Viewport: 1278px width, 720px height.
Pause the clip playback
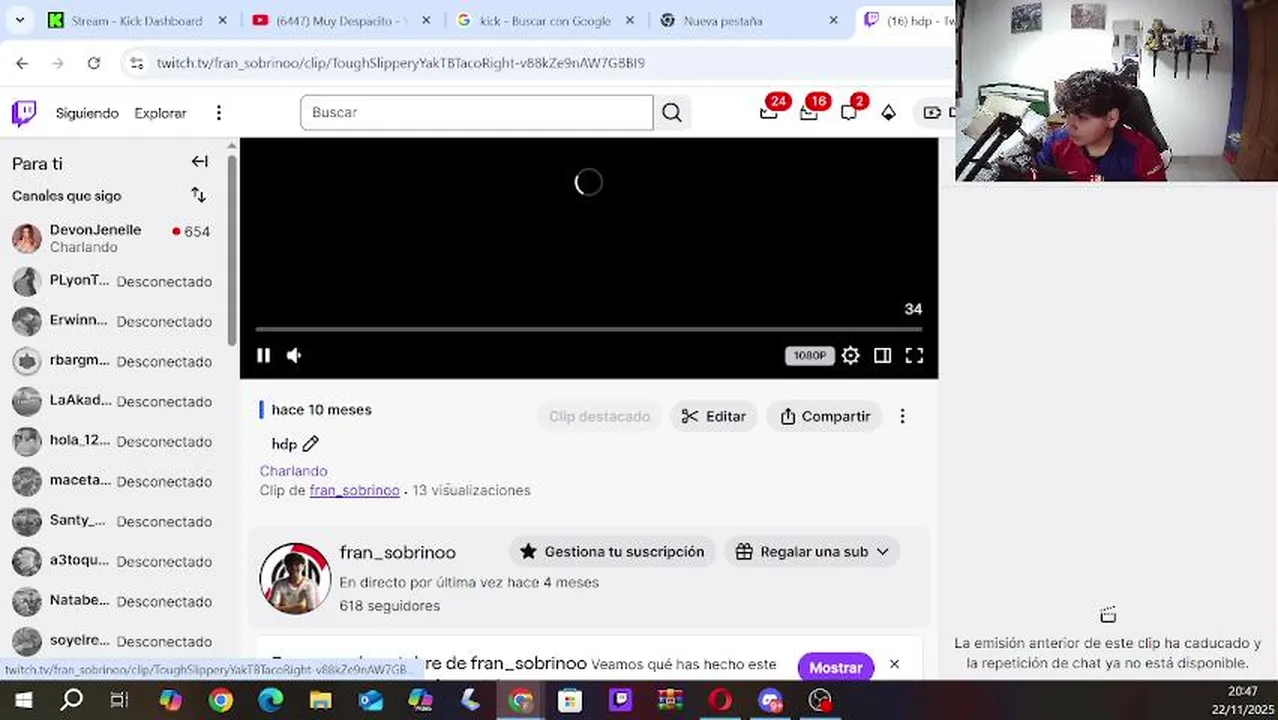(264, 355)
